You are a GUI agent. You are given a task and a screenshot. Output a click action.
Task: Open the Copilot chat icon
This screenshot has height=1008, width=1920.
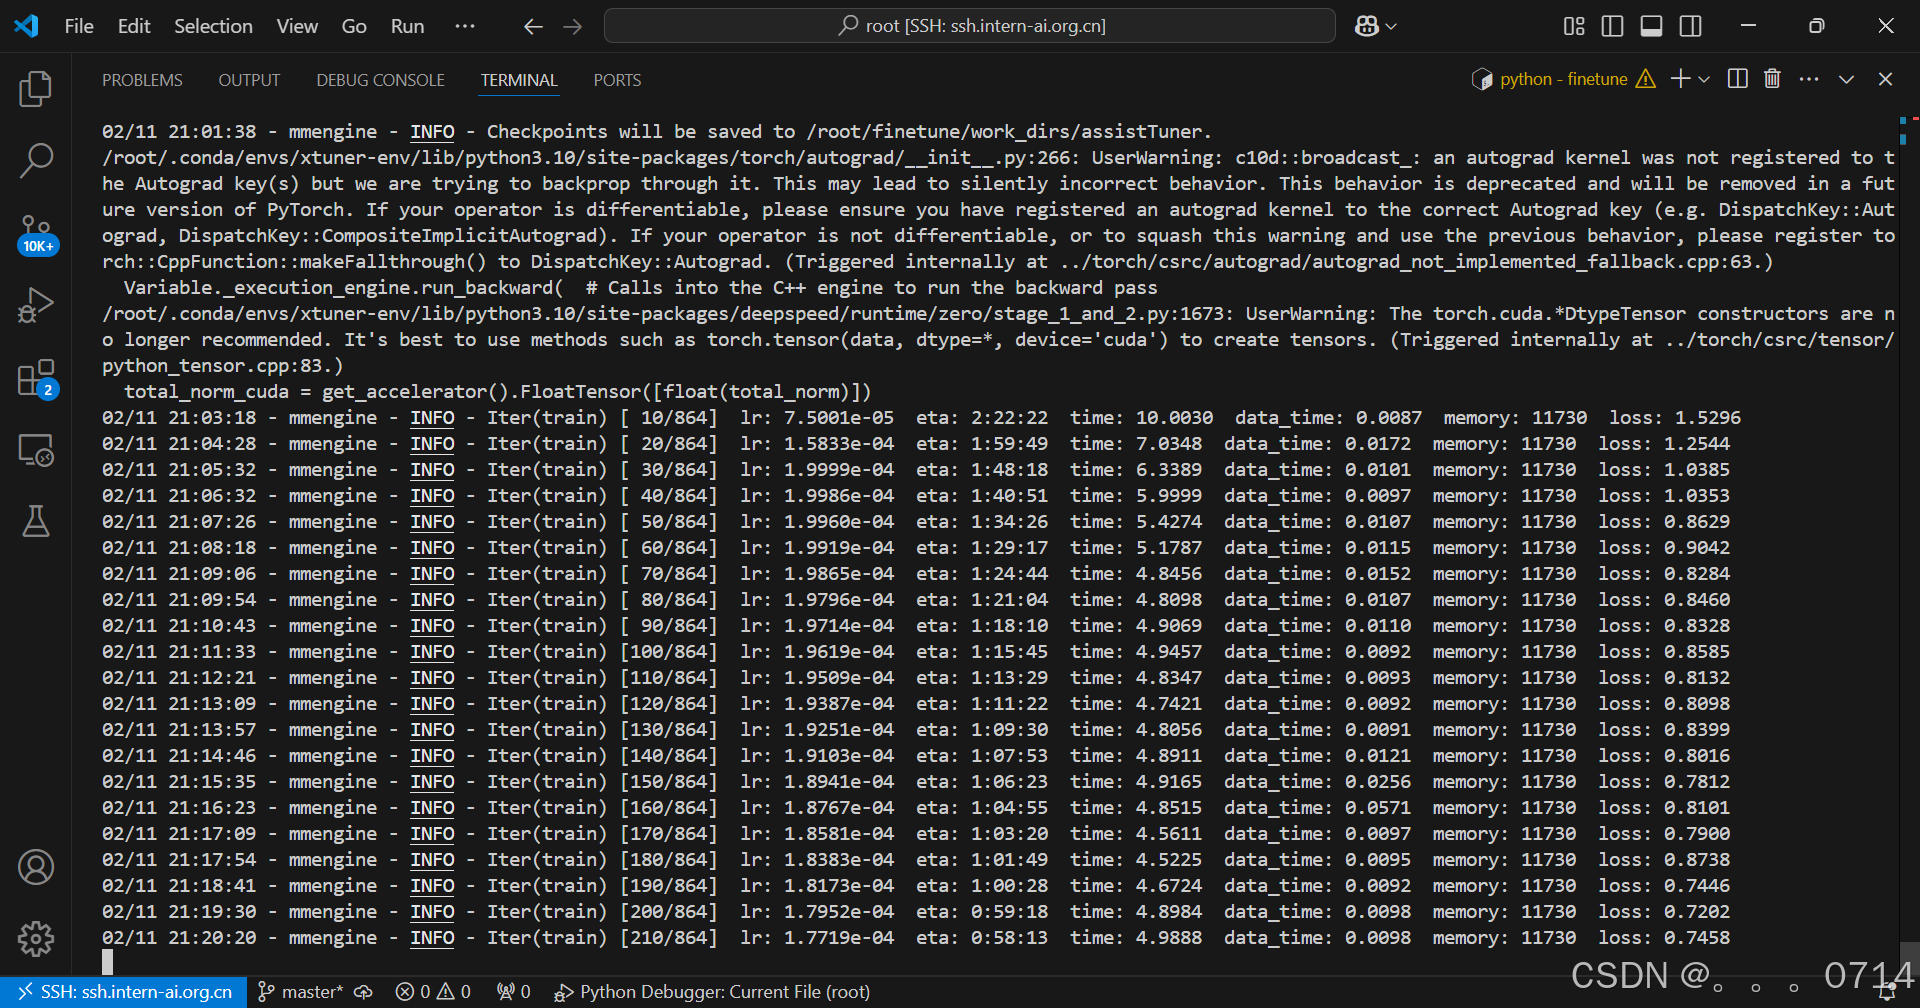(x=1367, y=26)
